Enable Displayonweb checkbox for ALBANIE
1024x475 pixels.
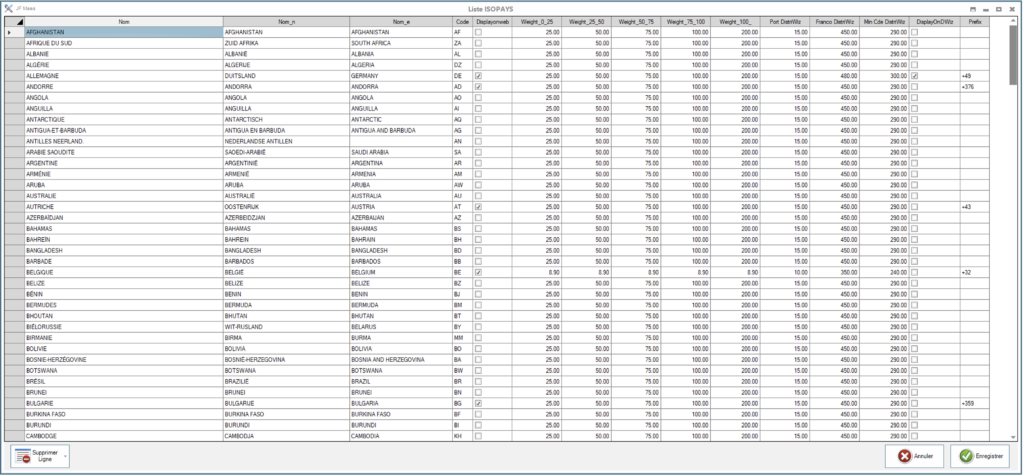[478, 54]
